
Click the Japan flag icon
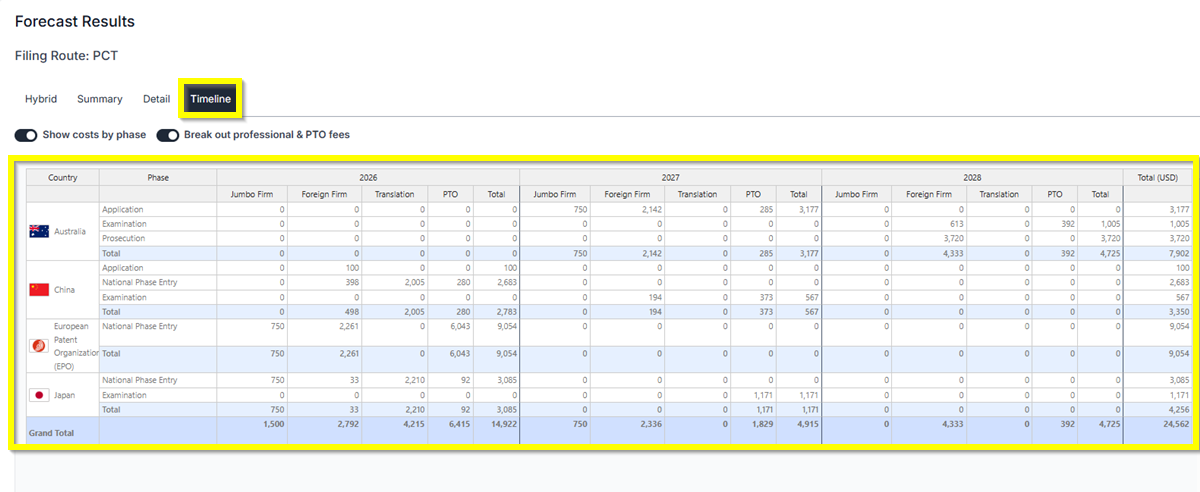tap(40, 395)
